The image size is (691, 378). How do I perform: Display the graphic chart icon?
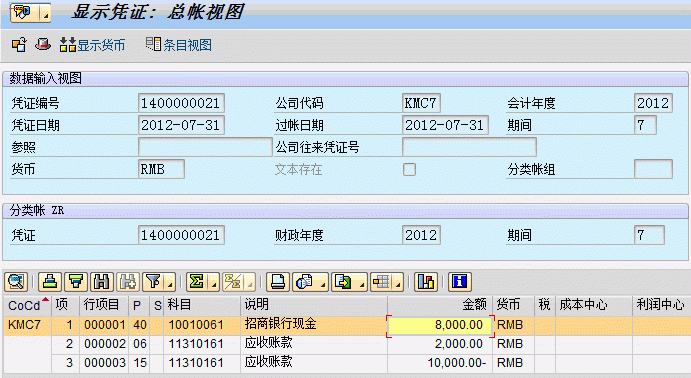pos(426,282)
